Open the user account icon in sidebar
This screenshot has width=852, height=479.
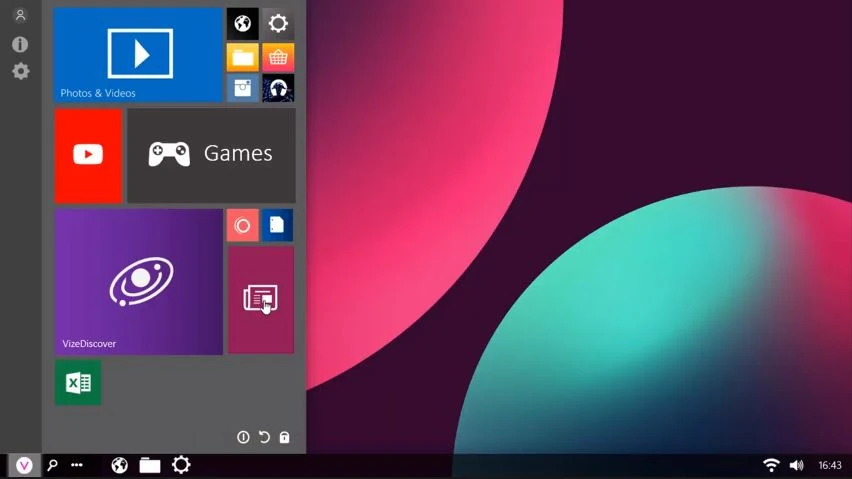tap(20, 15)
